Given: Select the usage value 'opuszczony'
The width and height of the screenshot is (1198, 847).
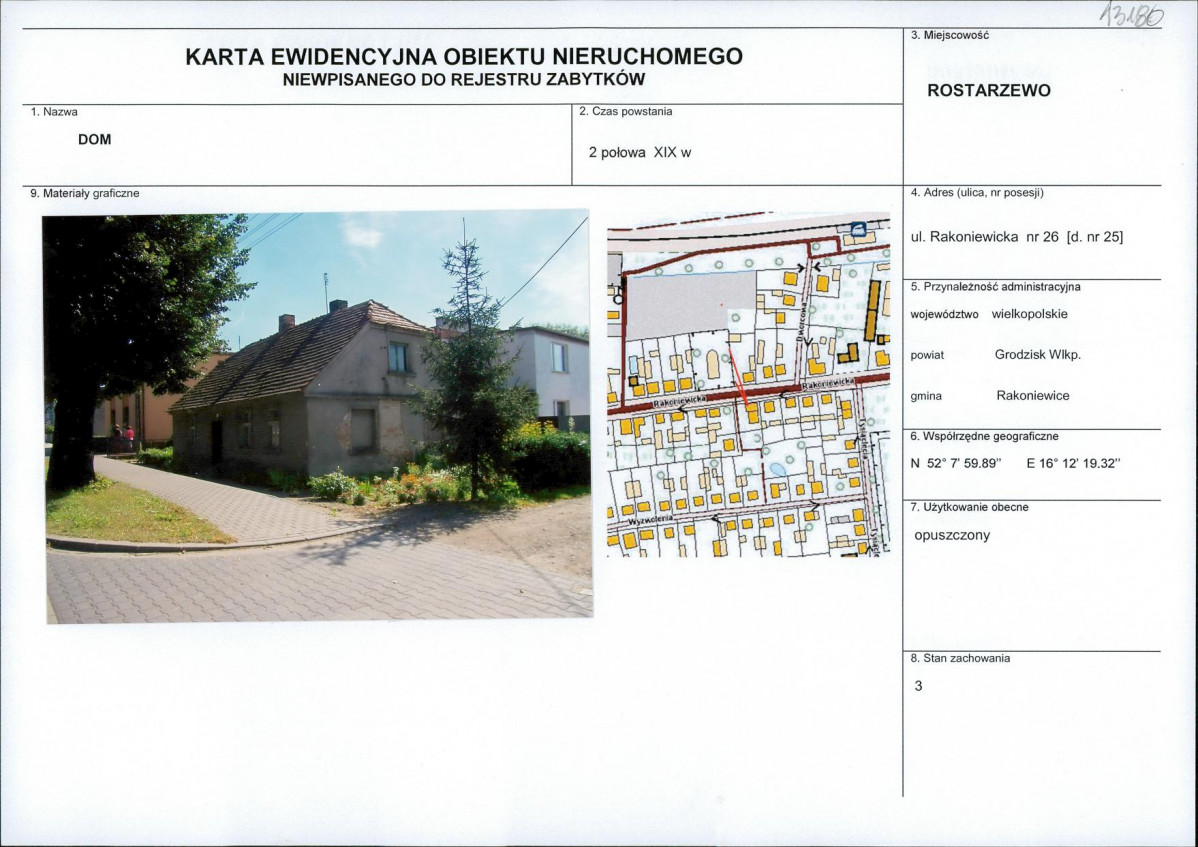Looking at the screenshot, I should click(x=952, y=535).
